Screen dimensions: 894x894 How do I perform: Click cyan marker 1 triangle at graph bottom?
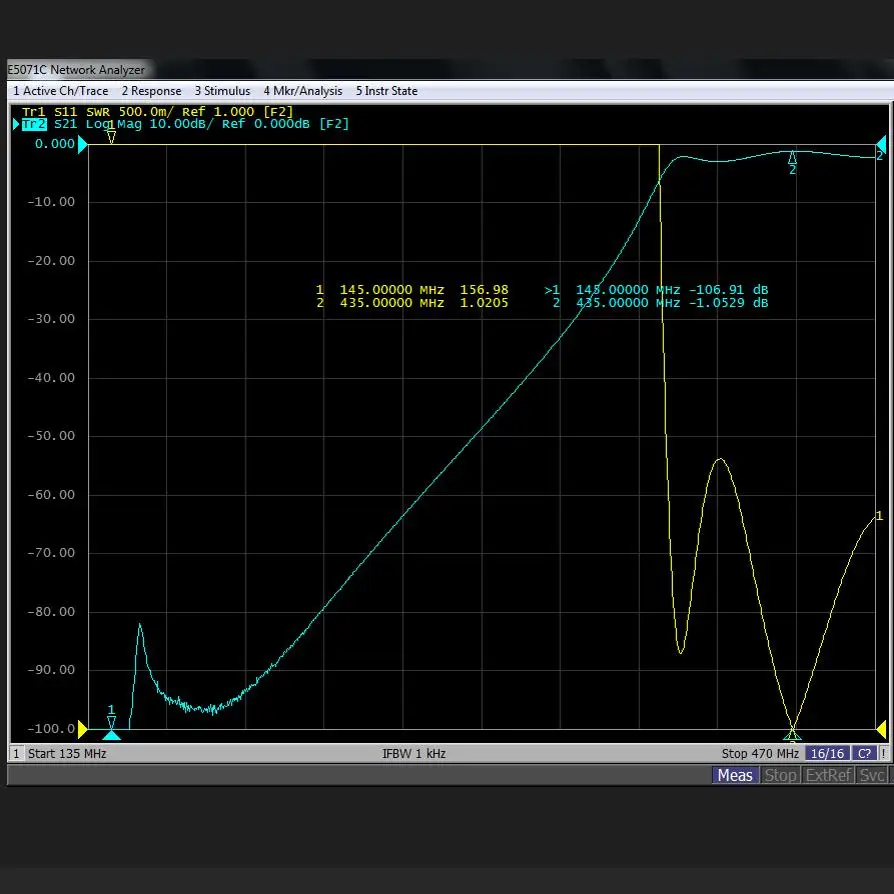111,734
